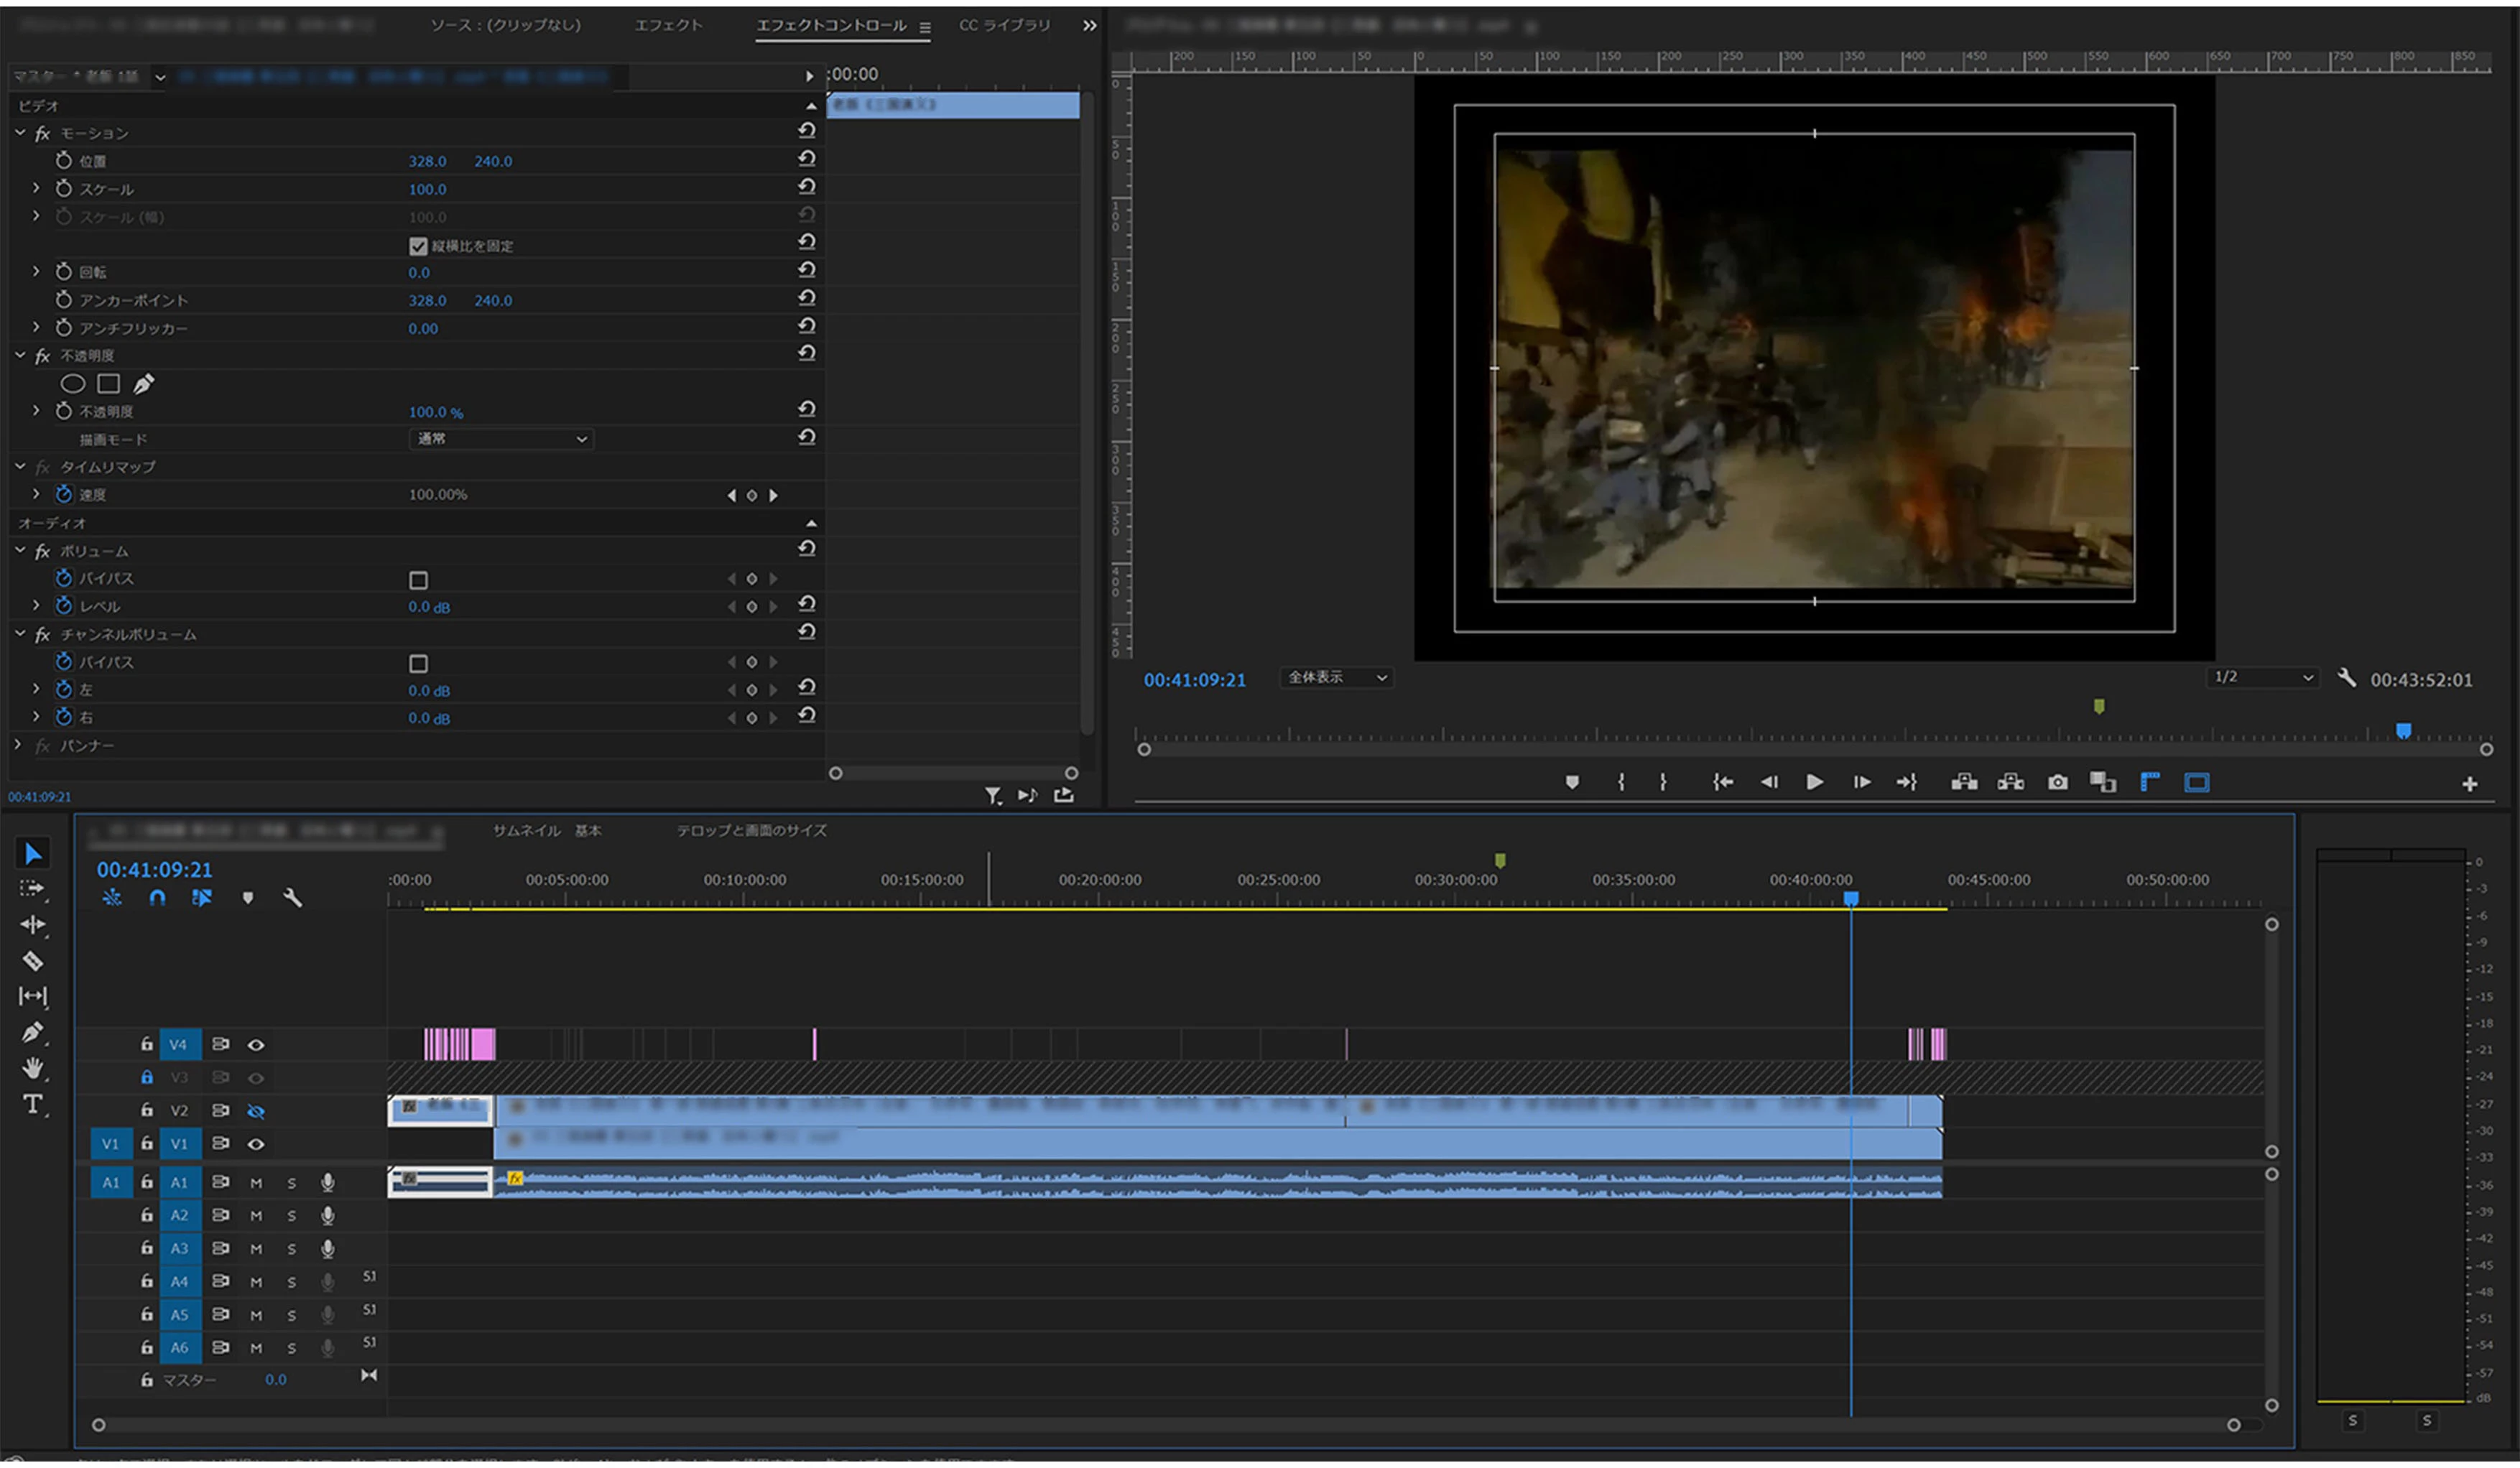The height and width of the screenshot is (1468, 2520).
Task: Collapse the モーション effect section
Action: 20,133
